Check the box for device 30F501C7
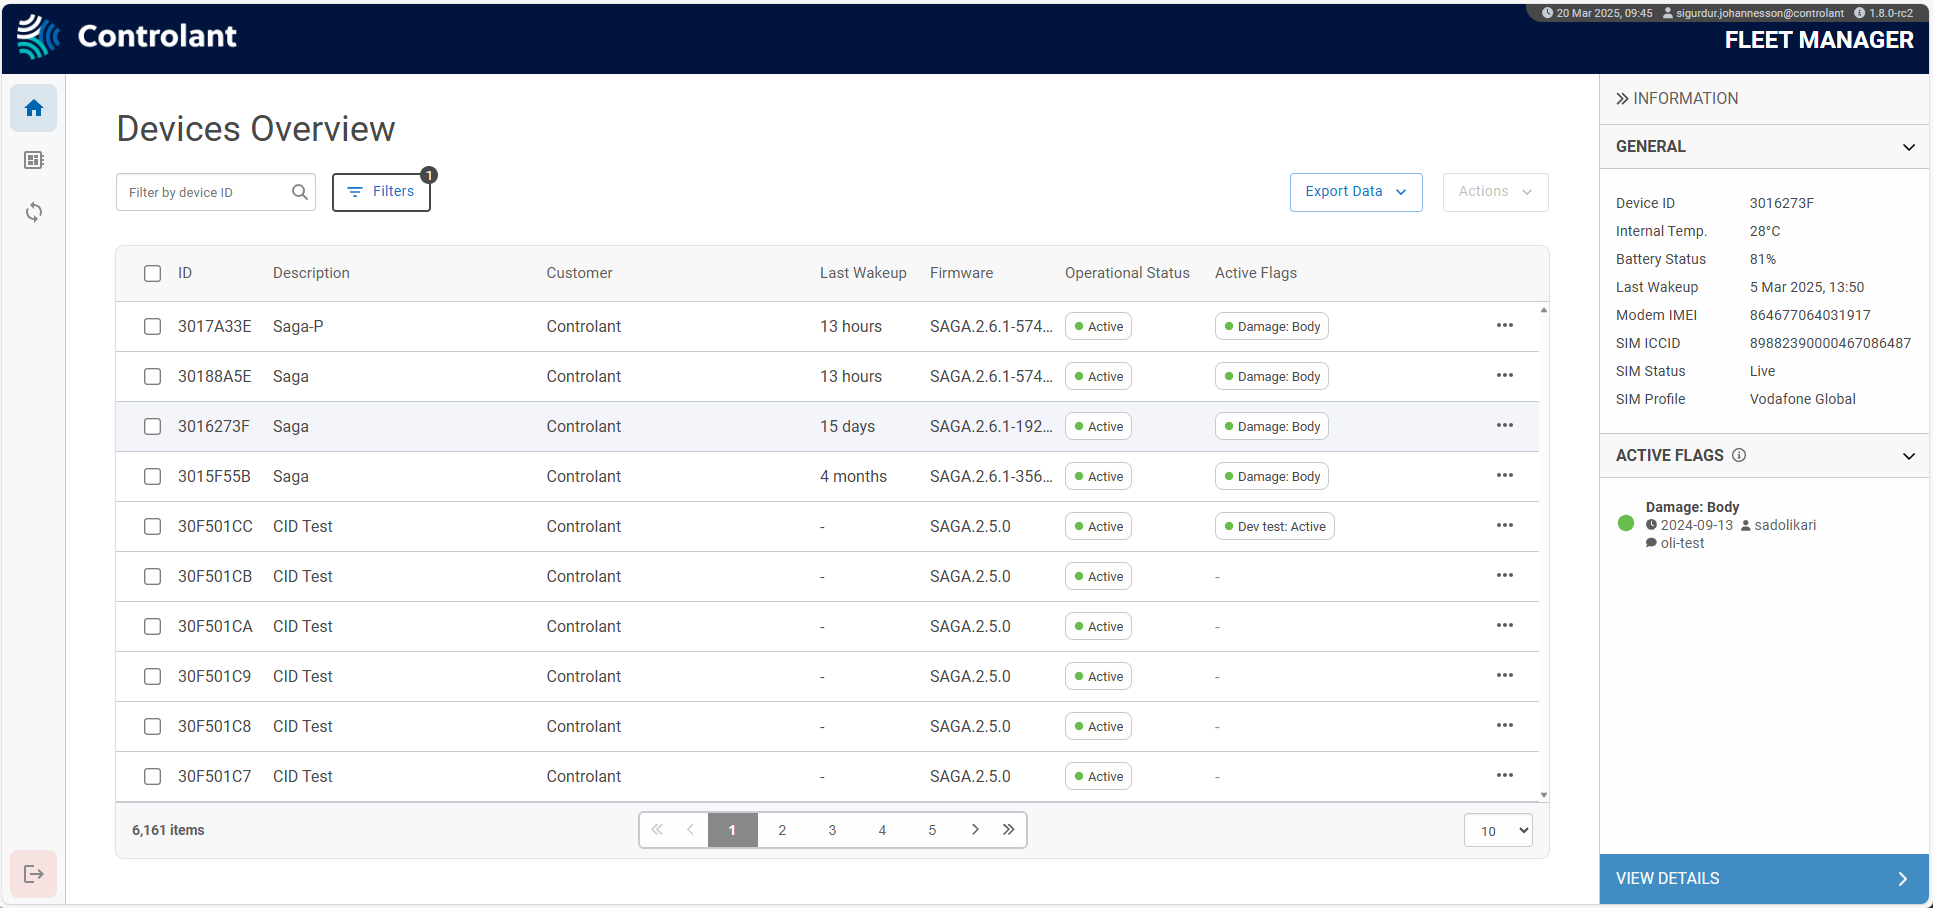Image resolution: width=1933 pixels, height=908 pixels. (152, 776)
